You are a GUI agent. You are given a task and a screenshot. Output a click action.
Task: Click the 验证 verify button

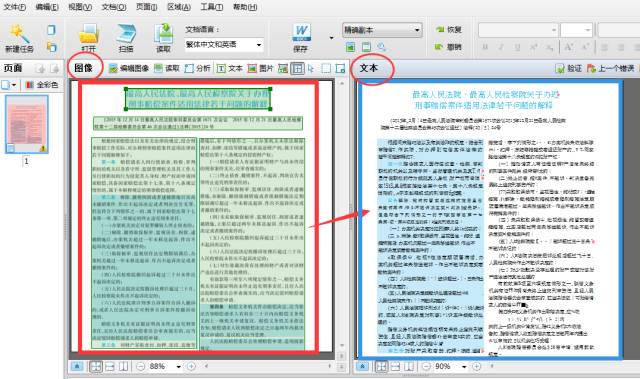point(568,68)
